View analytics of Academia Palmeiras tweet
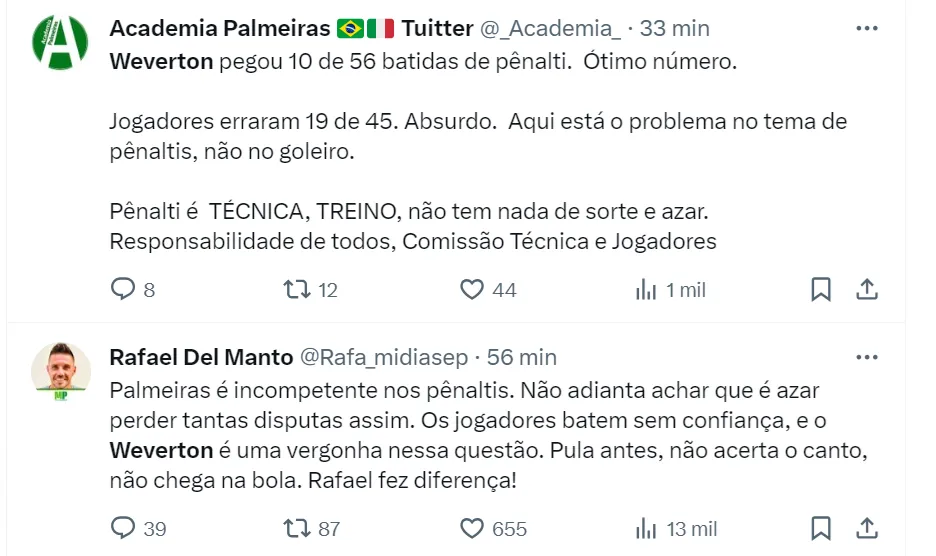The height and width of the screenshot is (556, 936). point(646,290)
